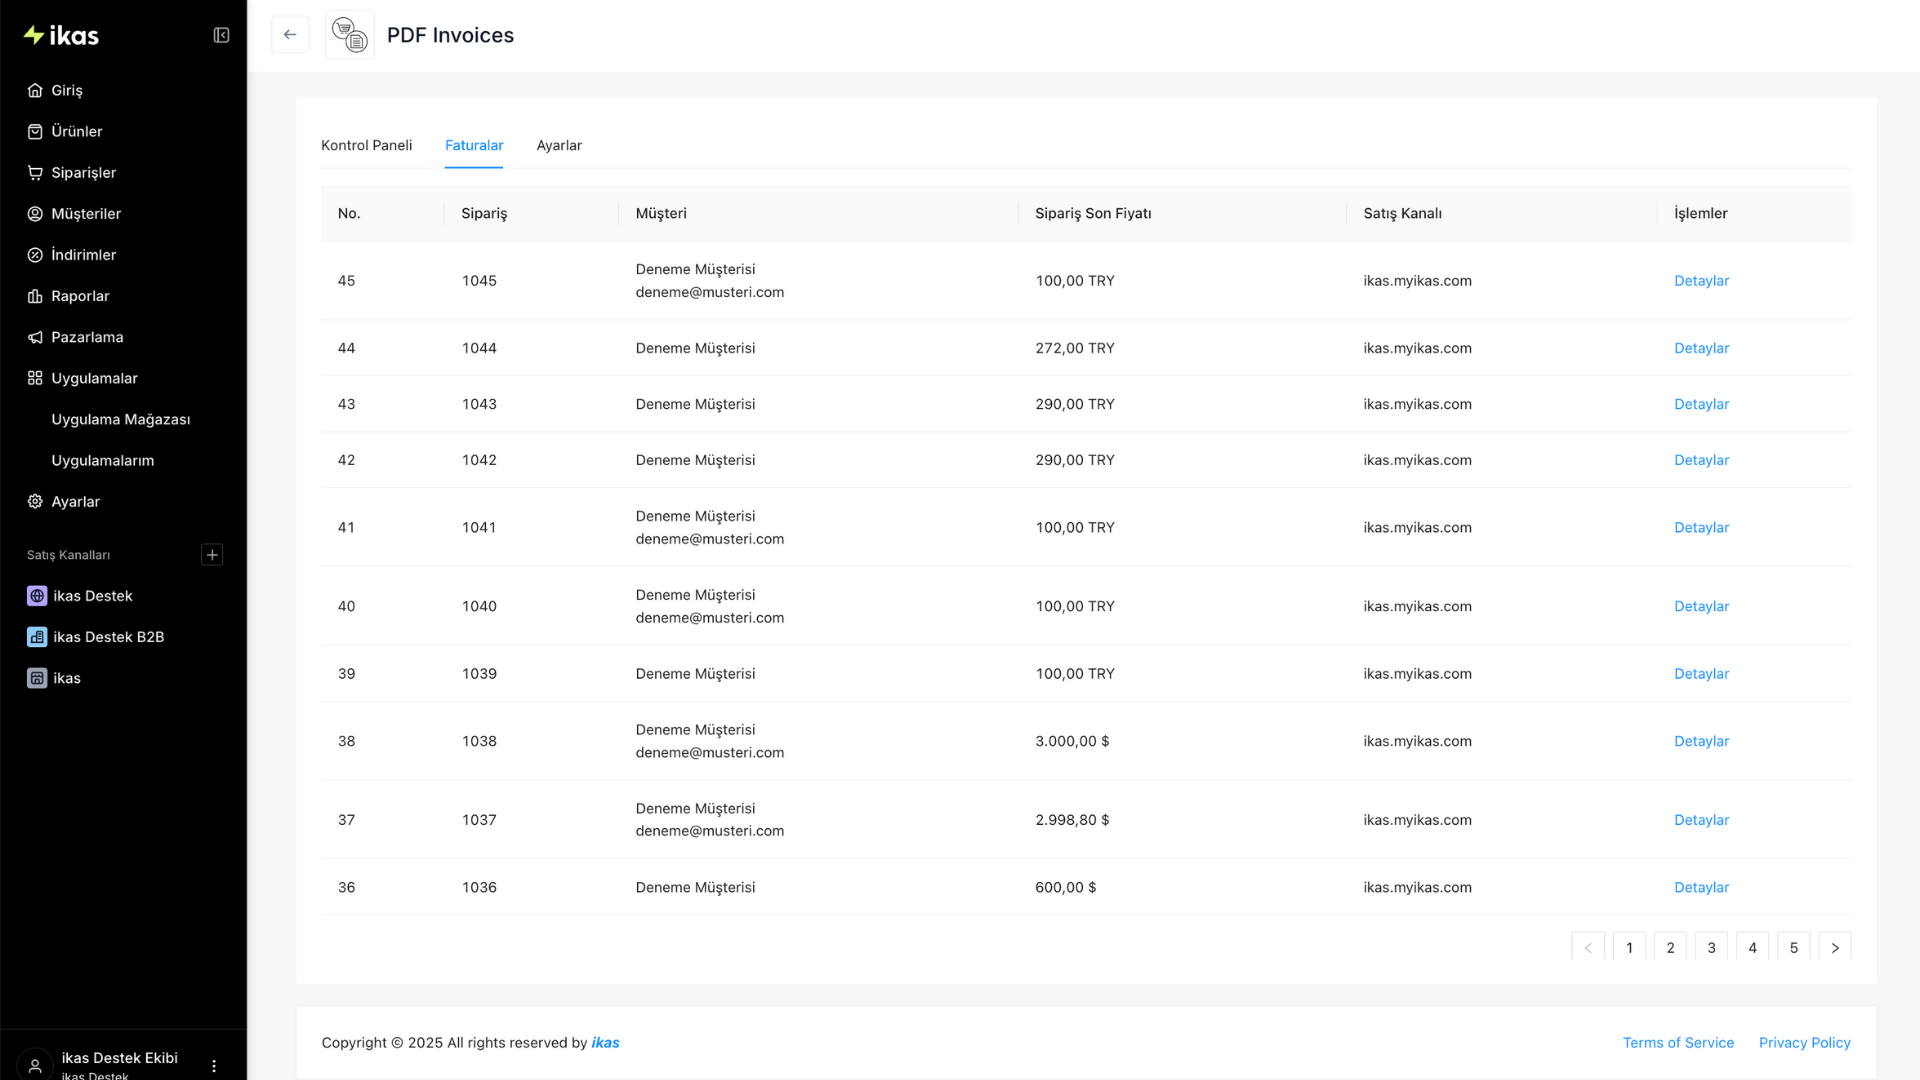Select pagination page 1
This screenshot has height=1080, width=1920.
click(x=1629, y=947)
